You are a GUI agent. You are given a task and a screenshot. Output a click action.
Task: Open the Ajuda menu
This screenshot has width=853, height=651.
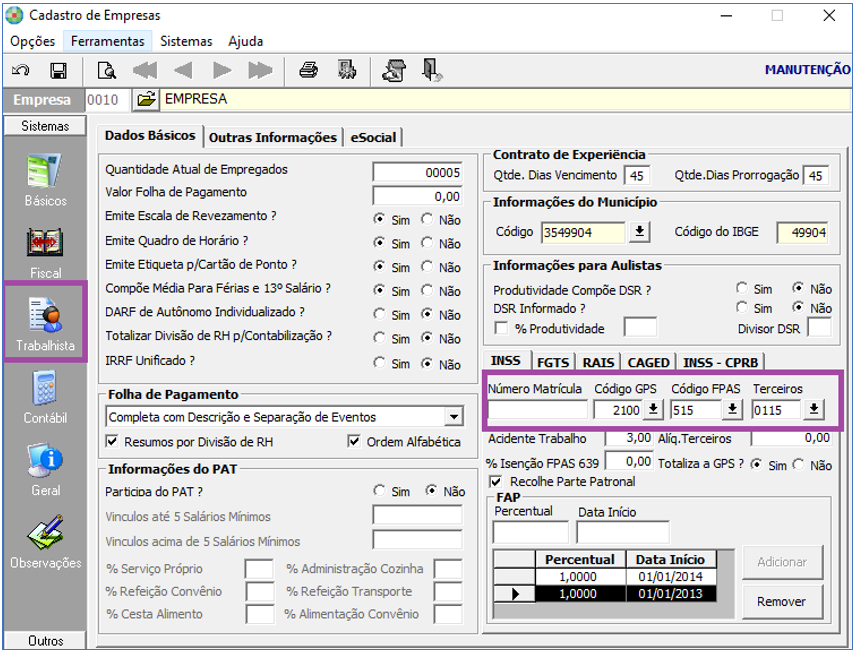point(245,41)
